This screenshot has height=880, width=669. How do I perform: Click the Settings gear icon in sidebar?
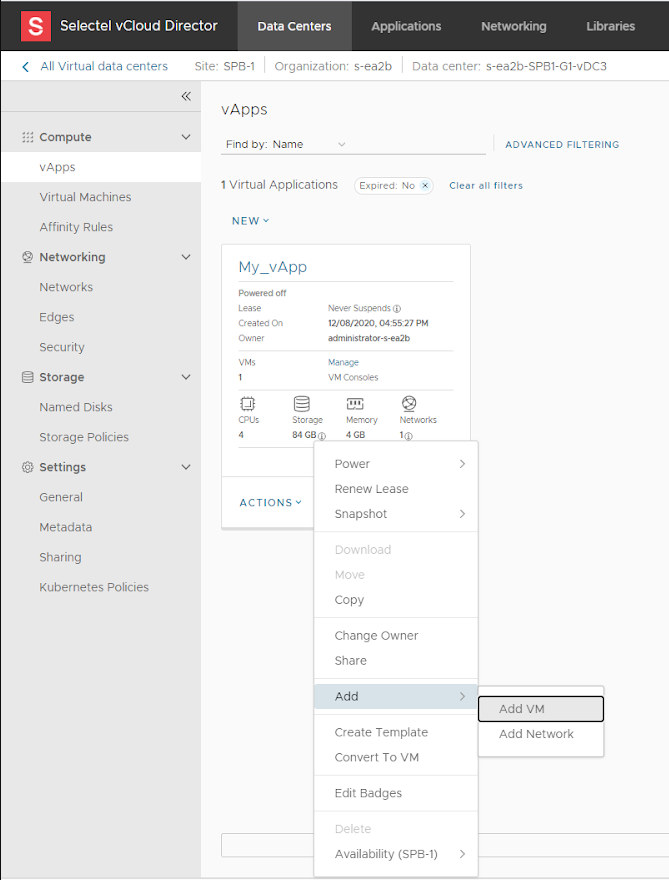click(x=28, y=467)
